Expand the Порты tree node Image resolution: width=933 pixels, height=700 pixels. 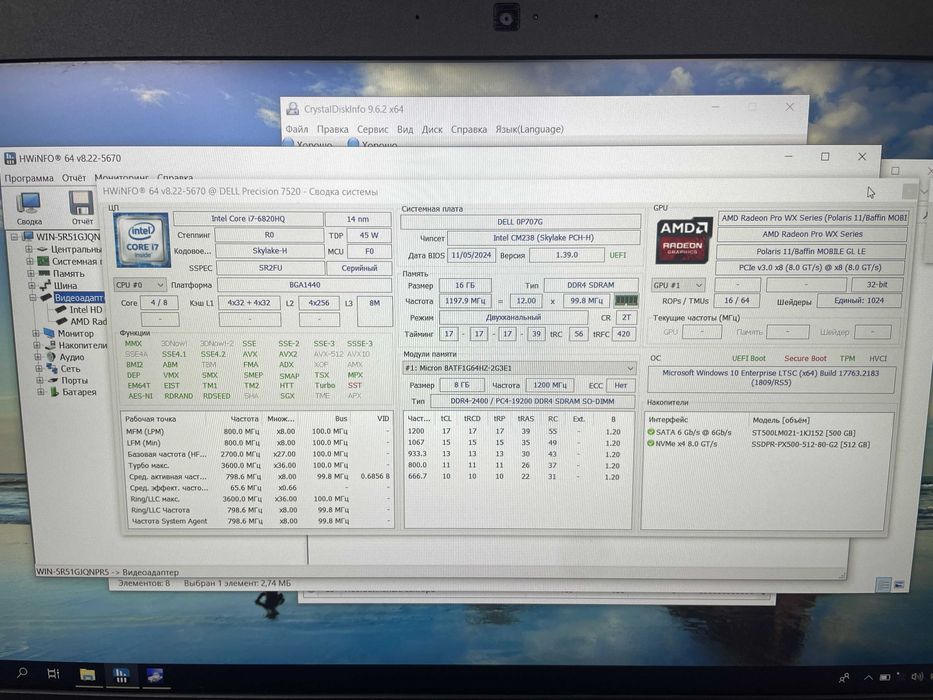coord(39,380)
